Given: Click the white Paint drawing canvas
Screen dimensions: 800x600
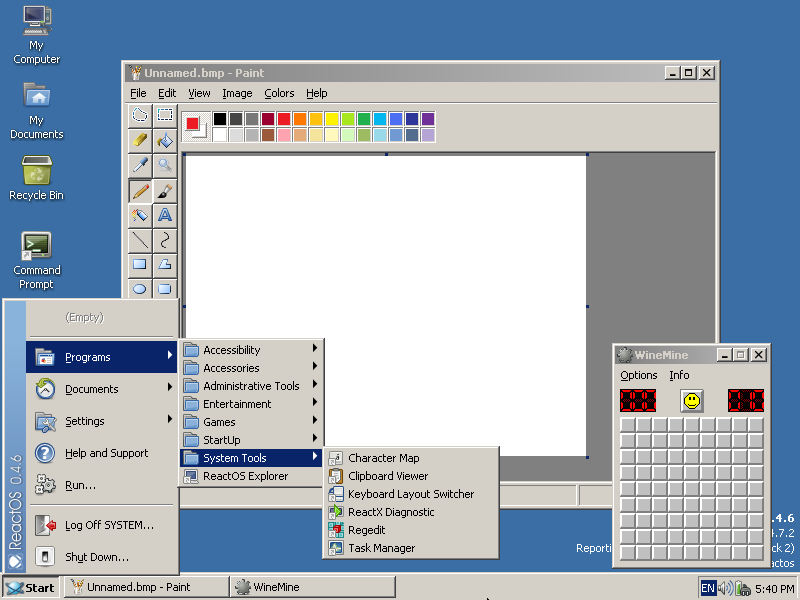Looking at the screenshot, I should 386,306.
